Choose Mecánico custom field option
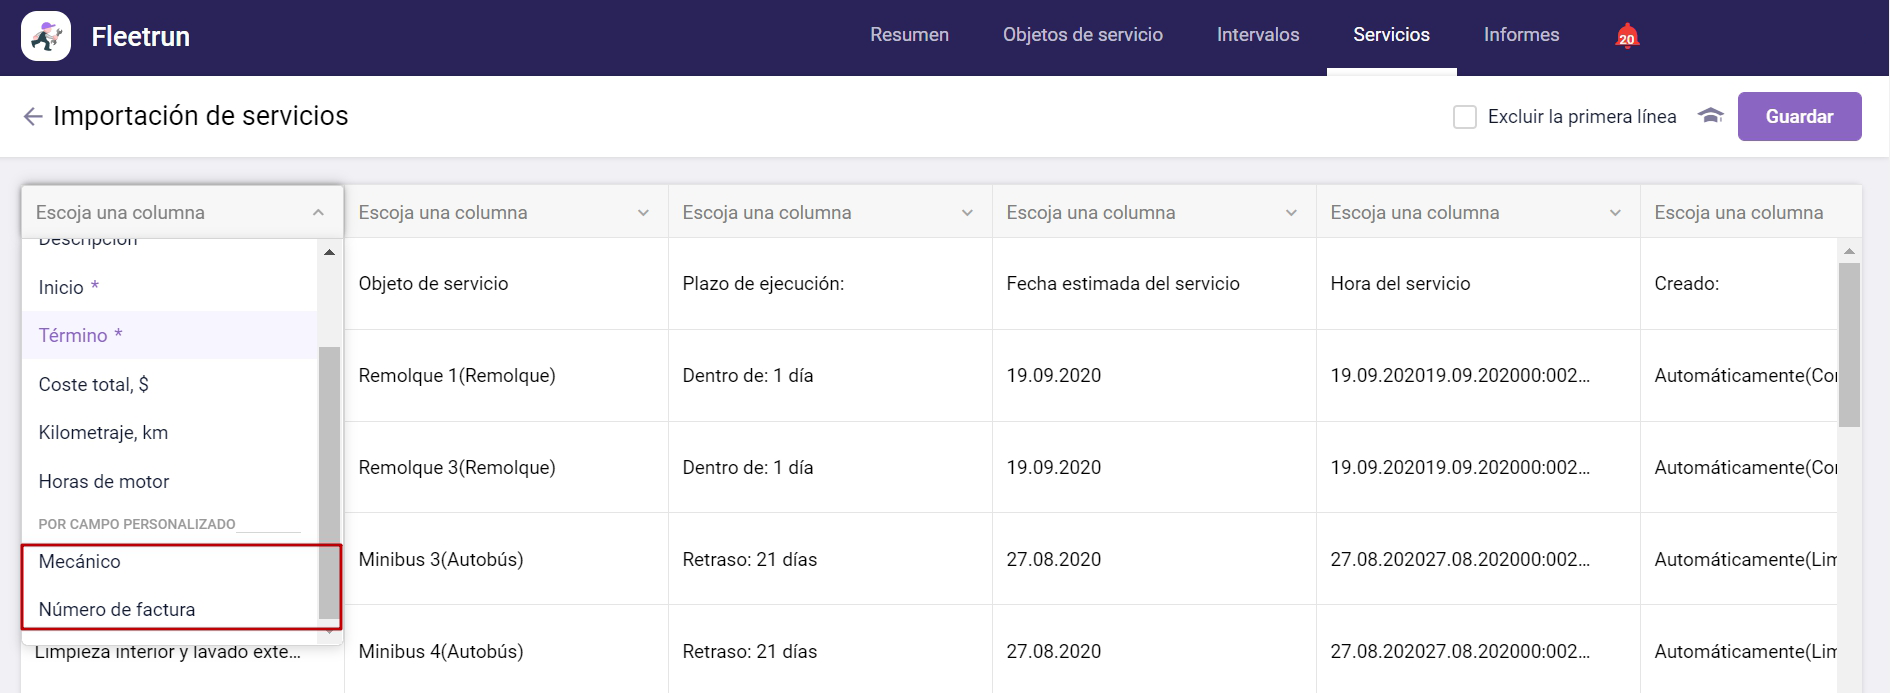The image size is (1890, 693). pyautogui.click(x=169, y=561)
